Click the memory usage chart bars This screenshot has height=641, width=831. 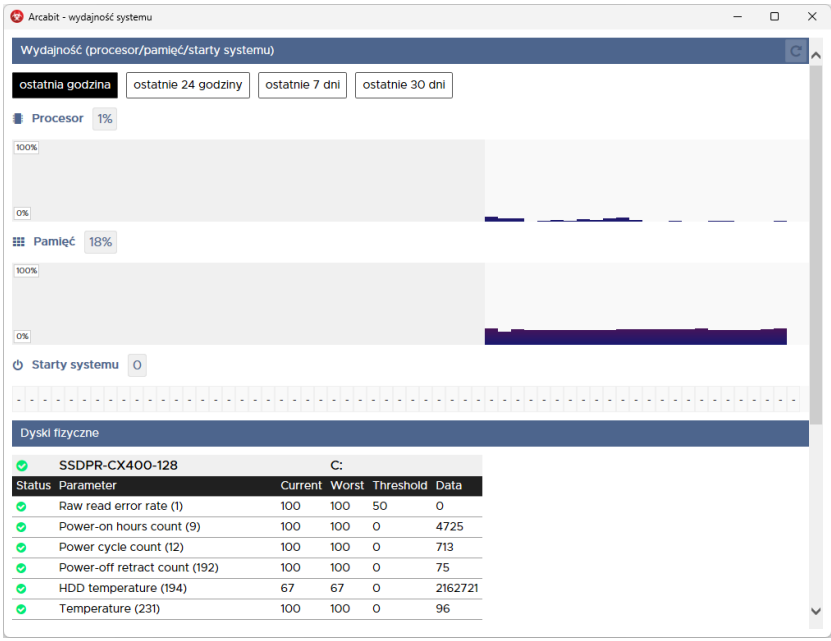click(635, 337)
